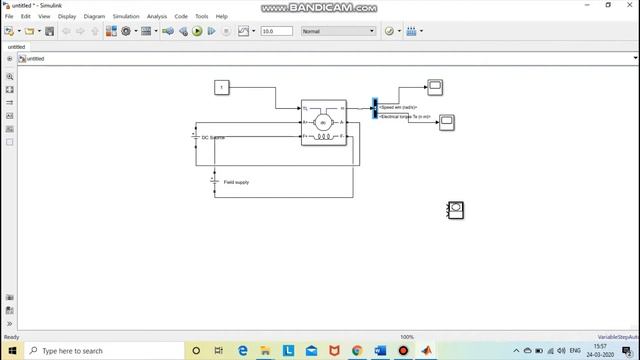Click the Fit to View palette icon
The width and height of the screenshot is (640, 360).
(10, 90)
